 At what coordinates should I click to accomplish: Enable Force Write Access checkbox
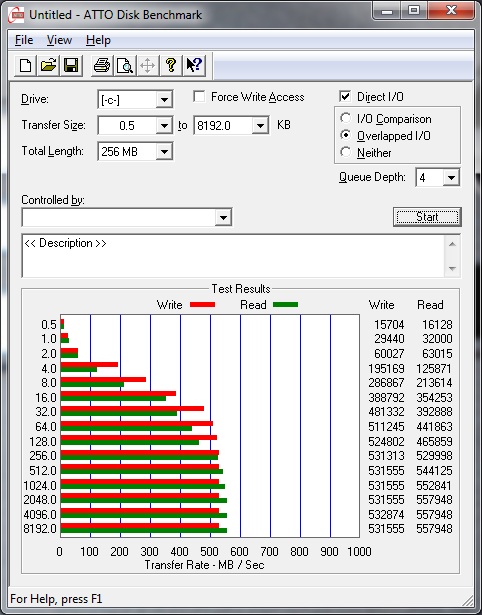[199, 96]
